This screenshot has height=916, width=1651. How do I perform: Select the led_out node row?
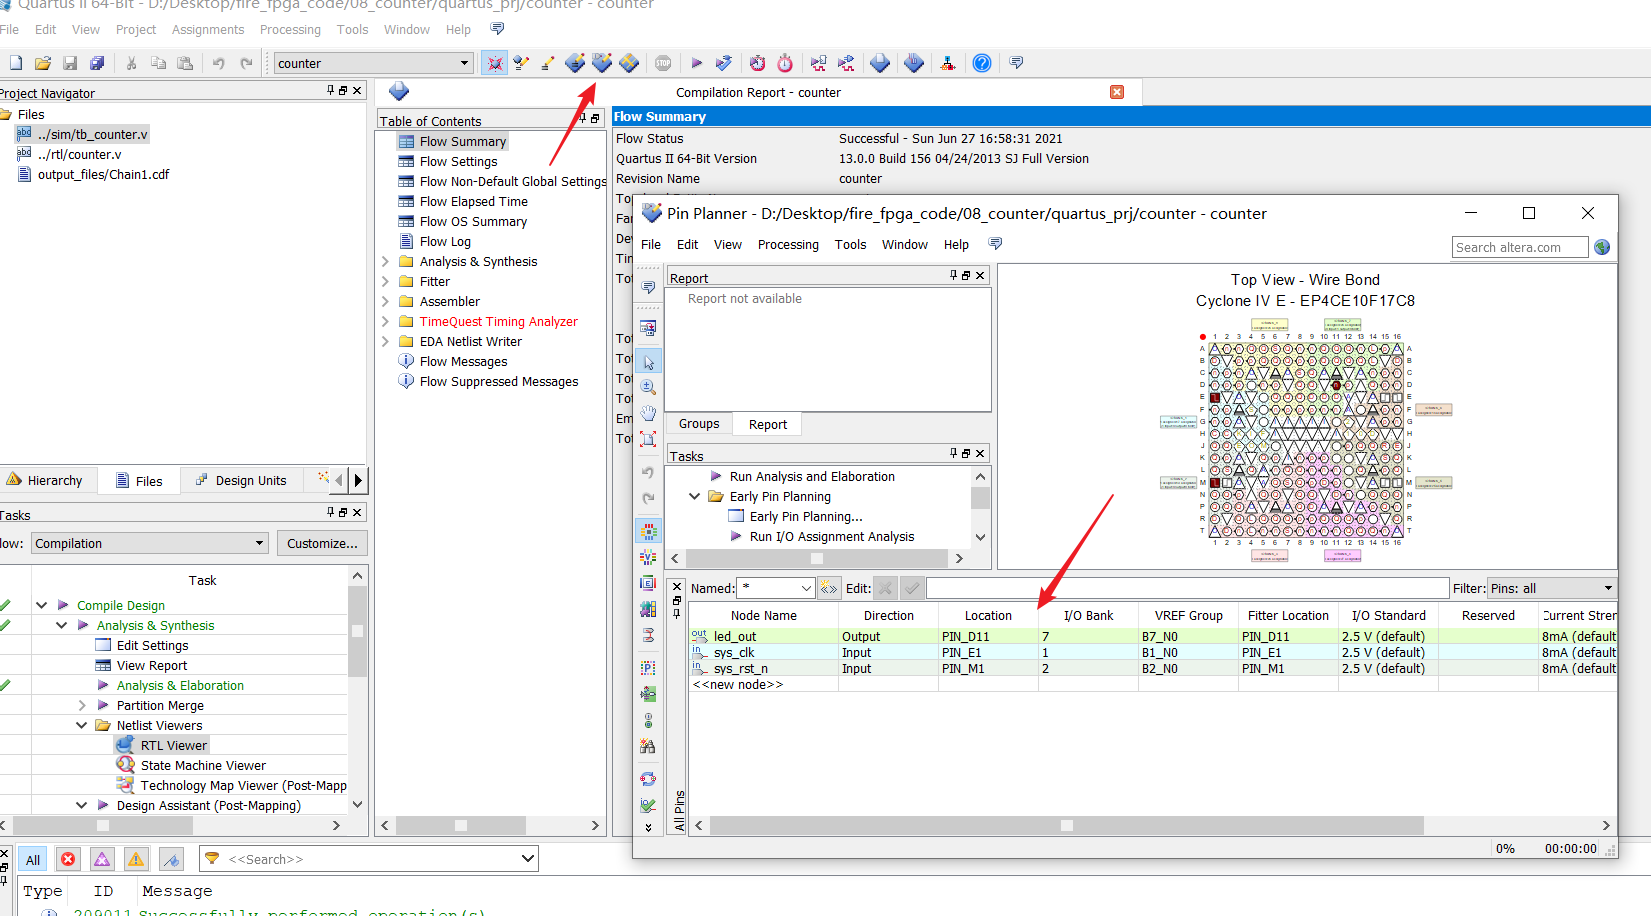[1153, 636]
